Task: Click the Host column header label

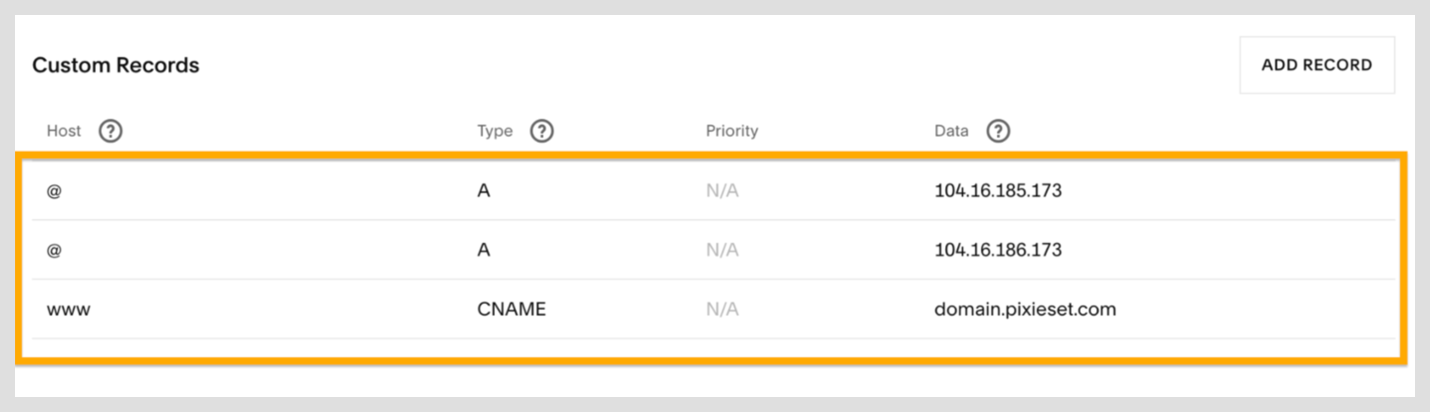Action: [x=64, y=131]
